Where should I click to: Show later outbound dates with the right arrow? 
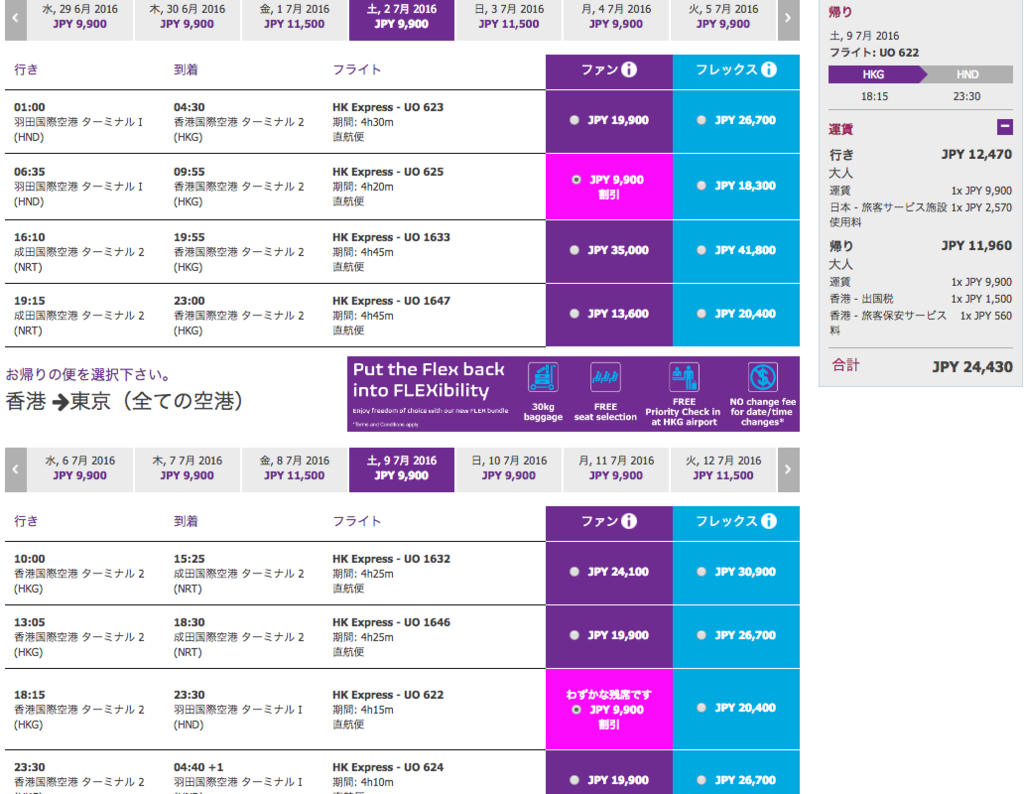(788, 19)
